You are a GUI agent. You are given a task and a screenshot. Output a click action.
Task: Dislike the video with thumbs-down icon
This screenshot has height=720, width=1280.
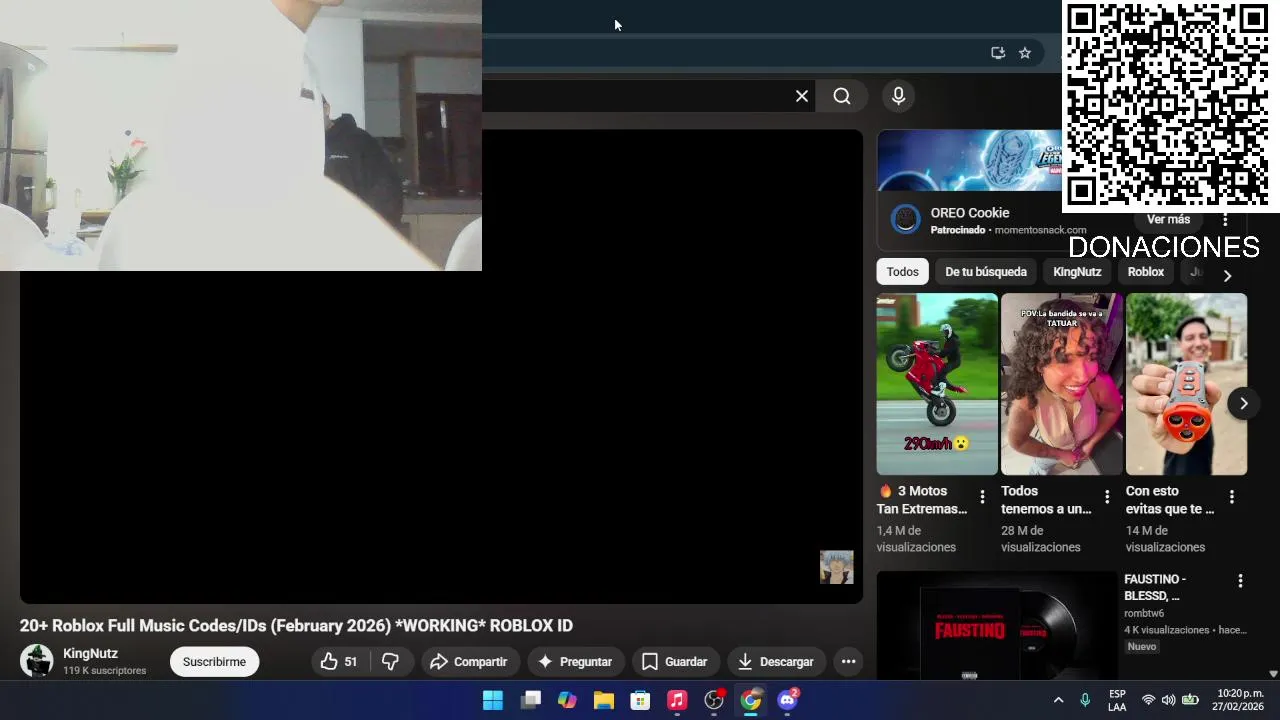coord(391,662)
